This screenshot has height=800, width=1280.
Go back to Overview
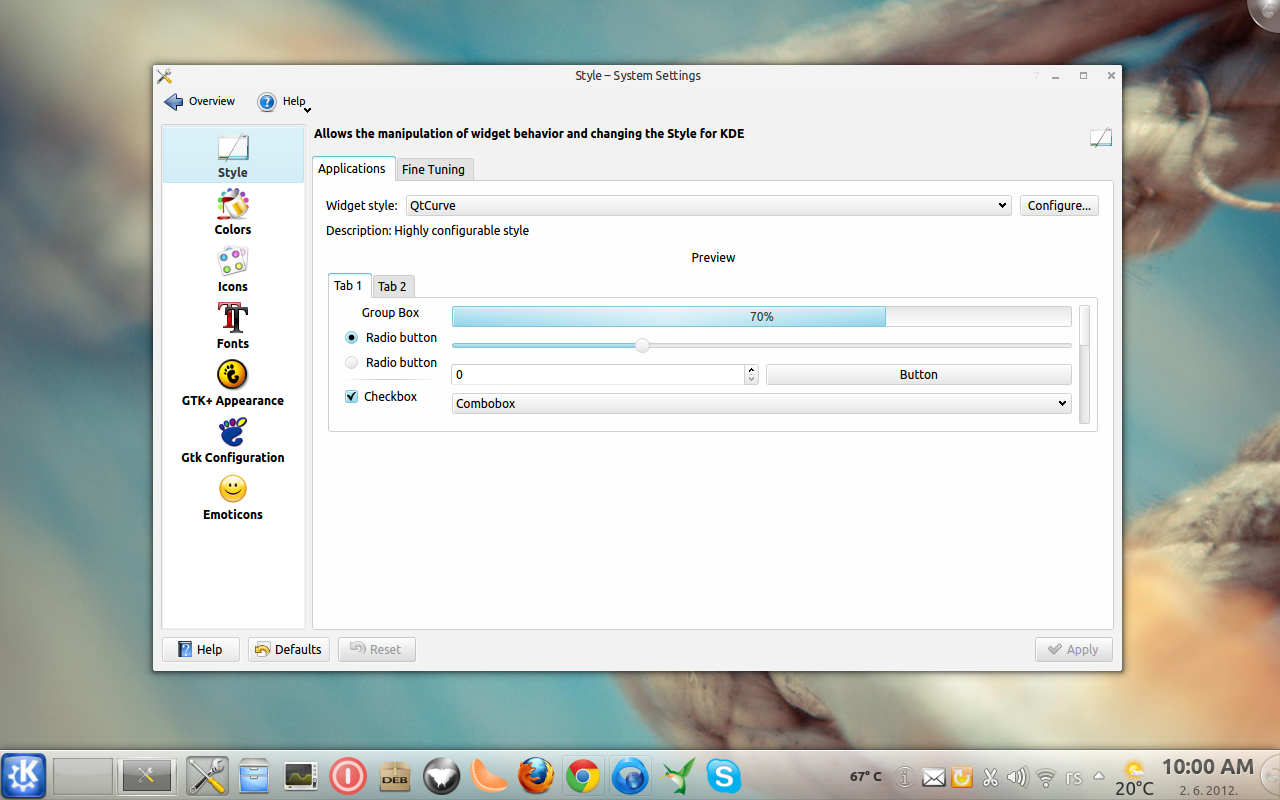coord(200,101)
